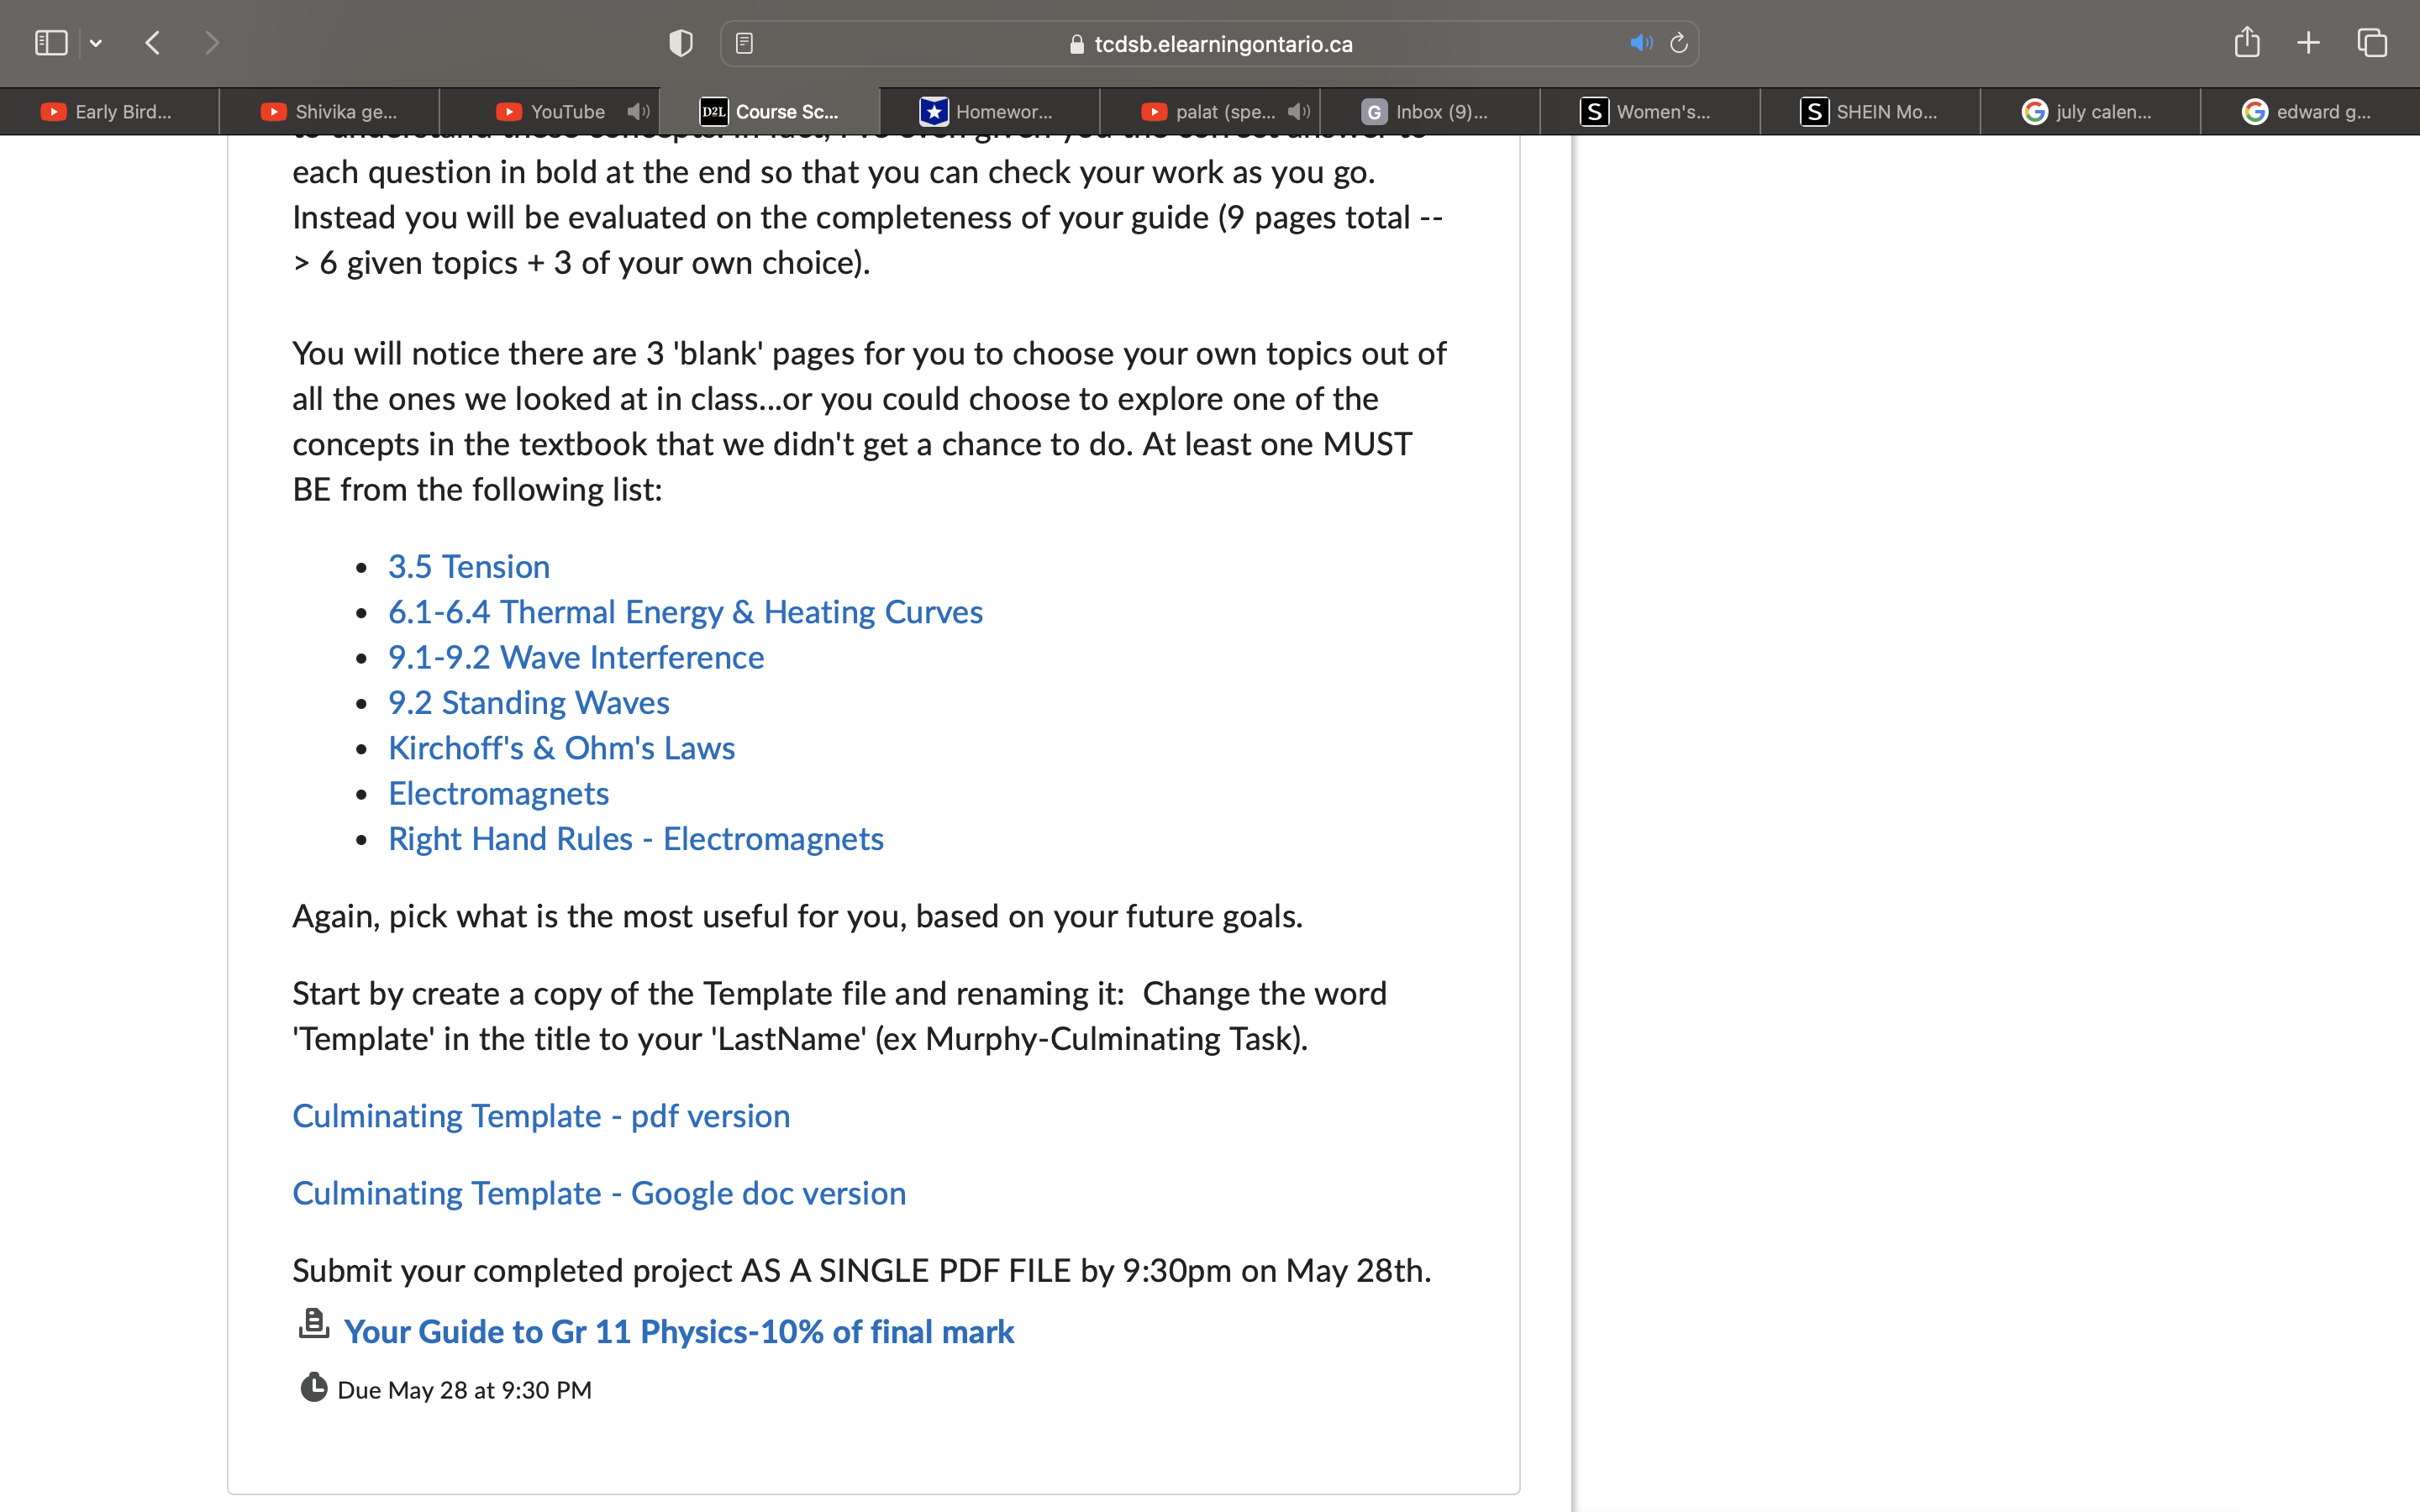Mute audio on the palat tab
This screenshot has width=2420, height=1512.
pyautogui.click(x=1297, y=111)
